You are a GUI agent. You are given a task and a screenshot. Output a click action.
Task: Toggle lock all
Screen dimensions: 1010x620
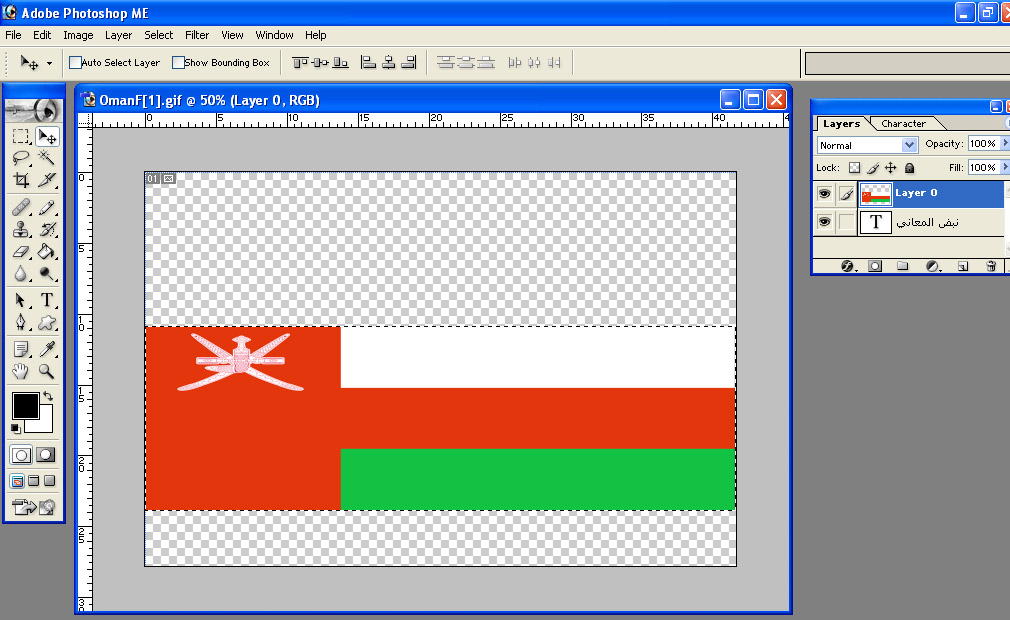910,168
